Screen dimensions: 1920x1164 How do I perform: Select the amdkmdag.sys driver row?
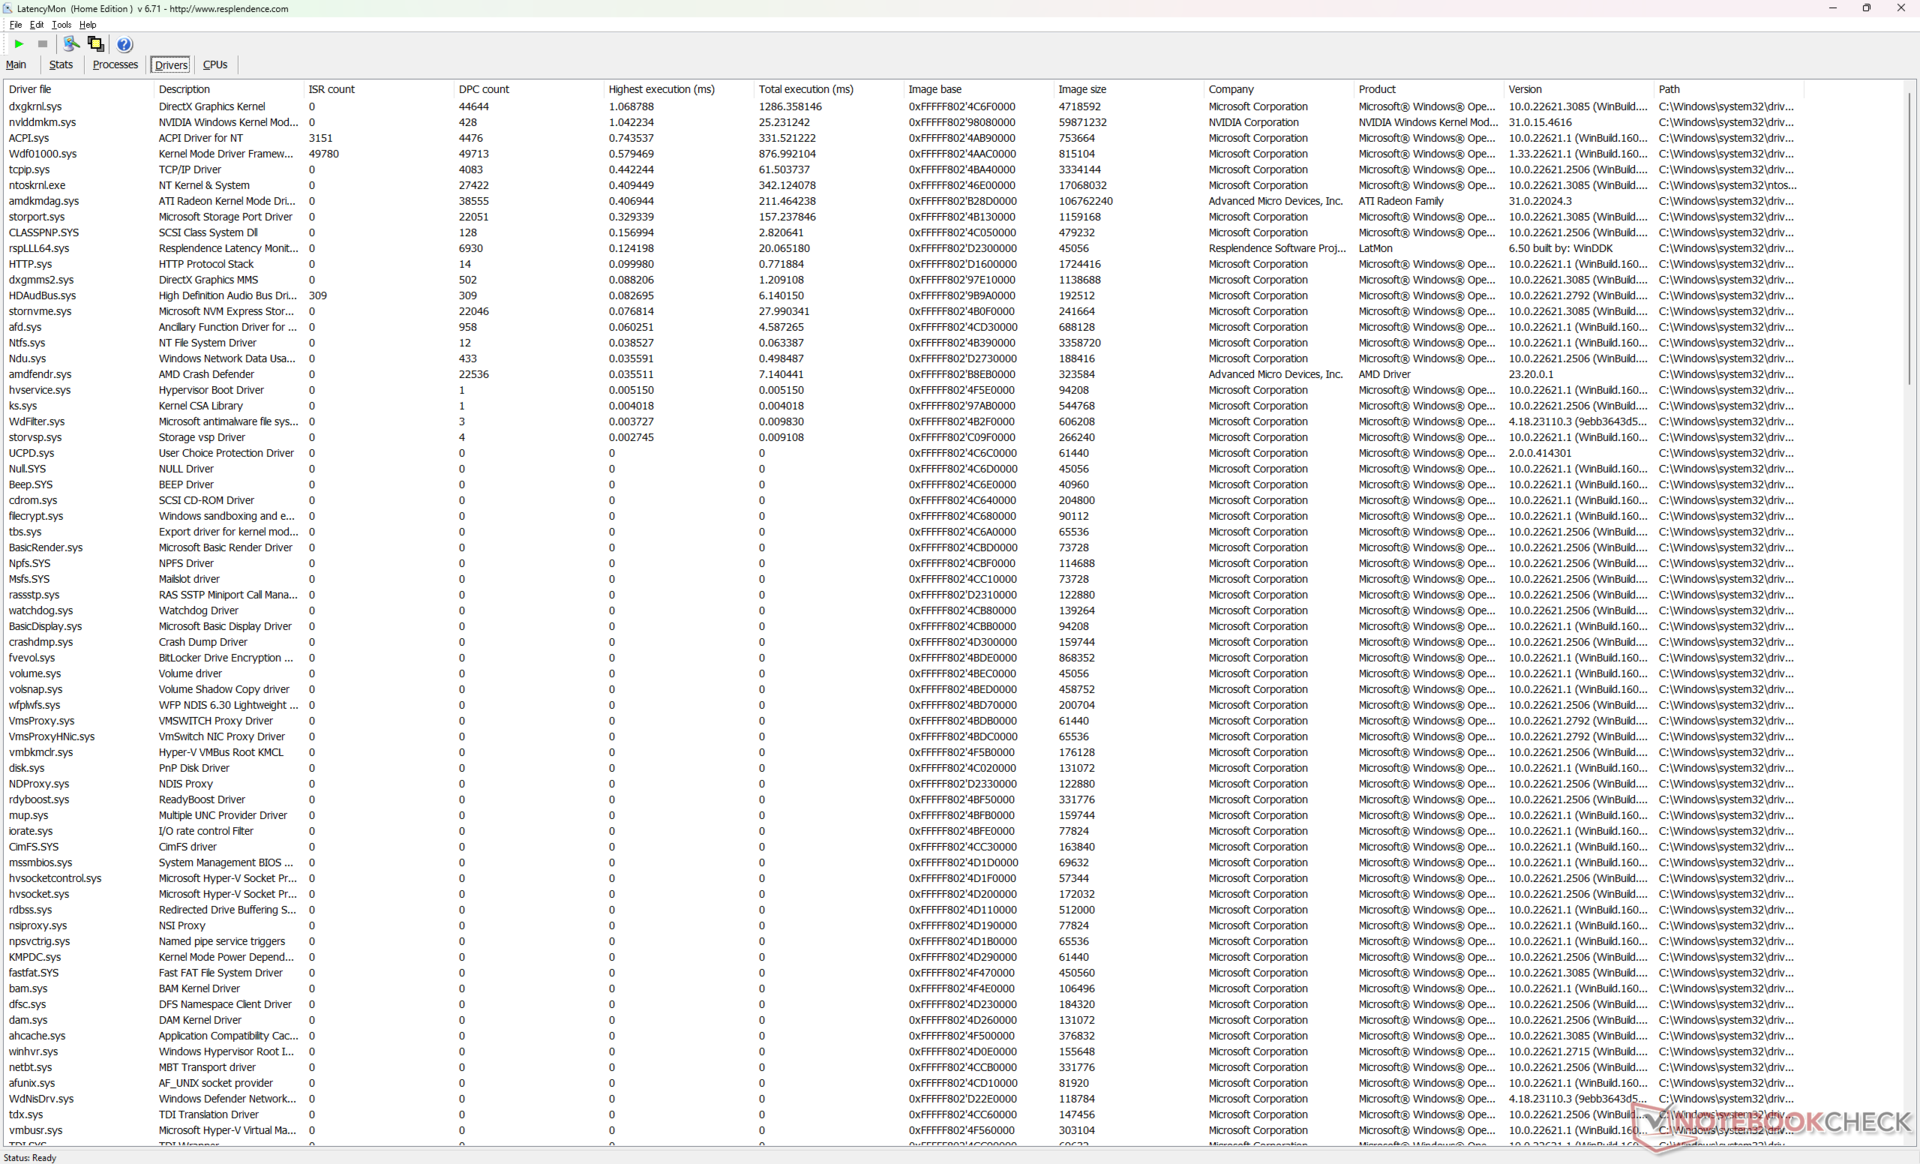pyautogui.click(x=44, y=201)
